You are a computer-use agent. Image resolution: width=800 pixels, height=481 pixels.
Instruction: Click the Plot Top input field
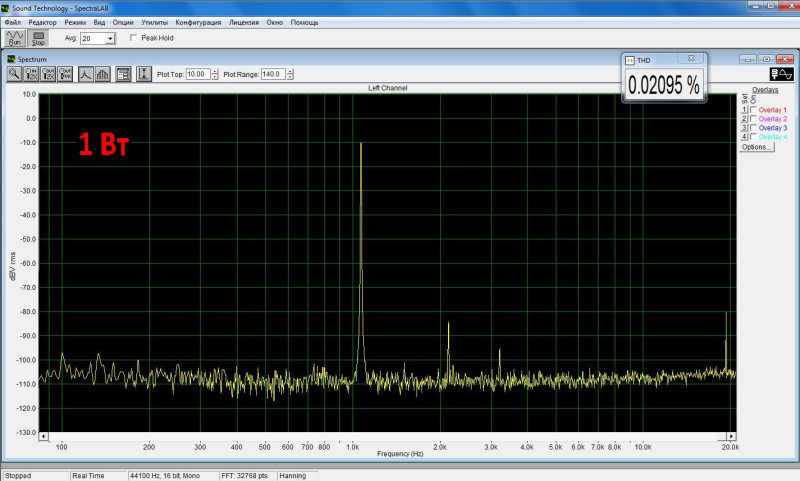(x=198, y=74)
